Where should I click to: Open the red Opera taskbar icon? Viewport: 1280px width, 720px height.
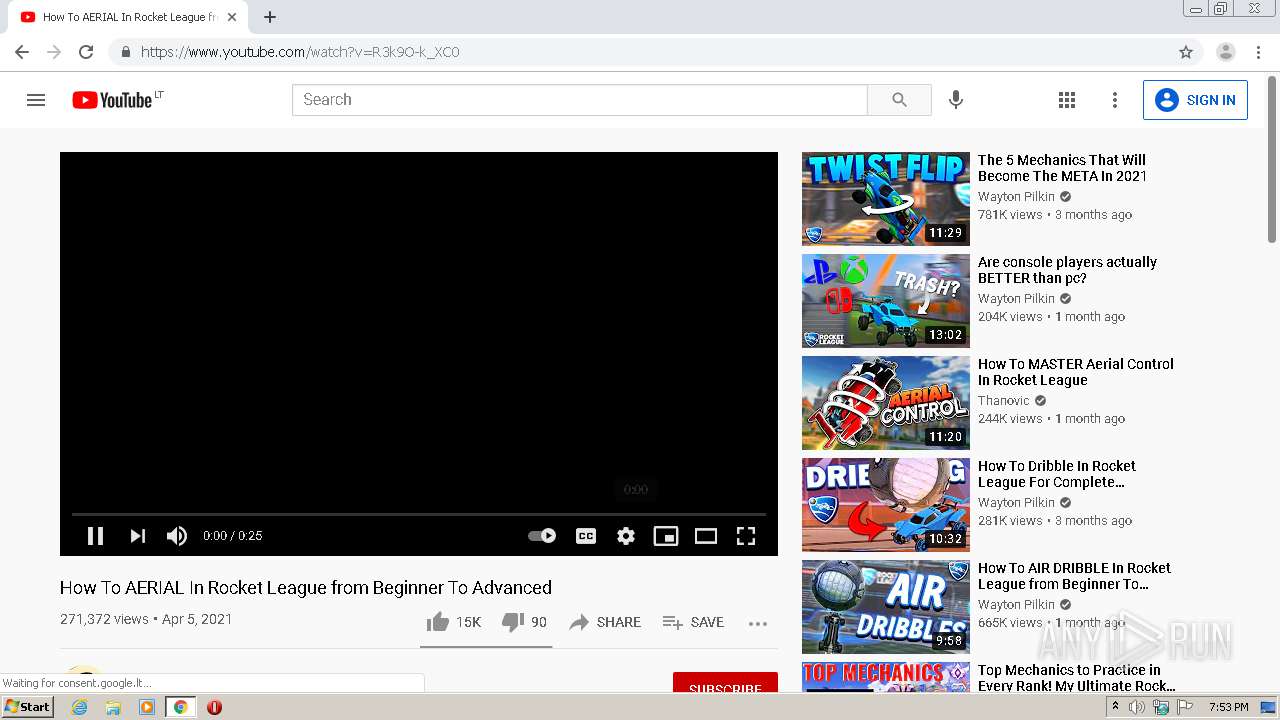(214, 707)
